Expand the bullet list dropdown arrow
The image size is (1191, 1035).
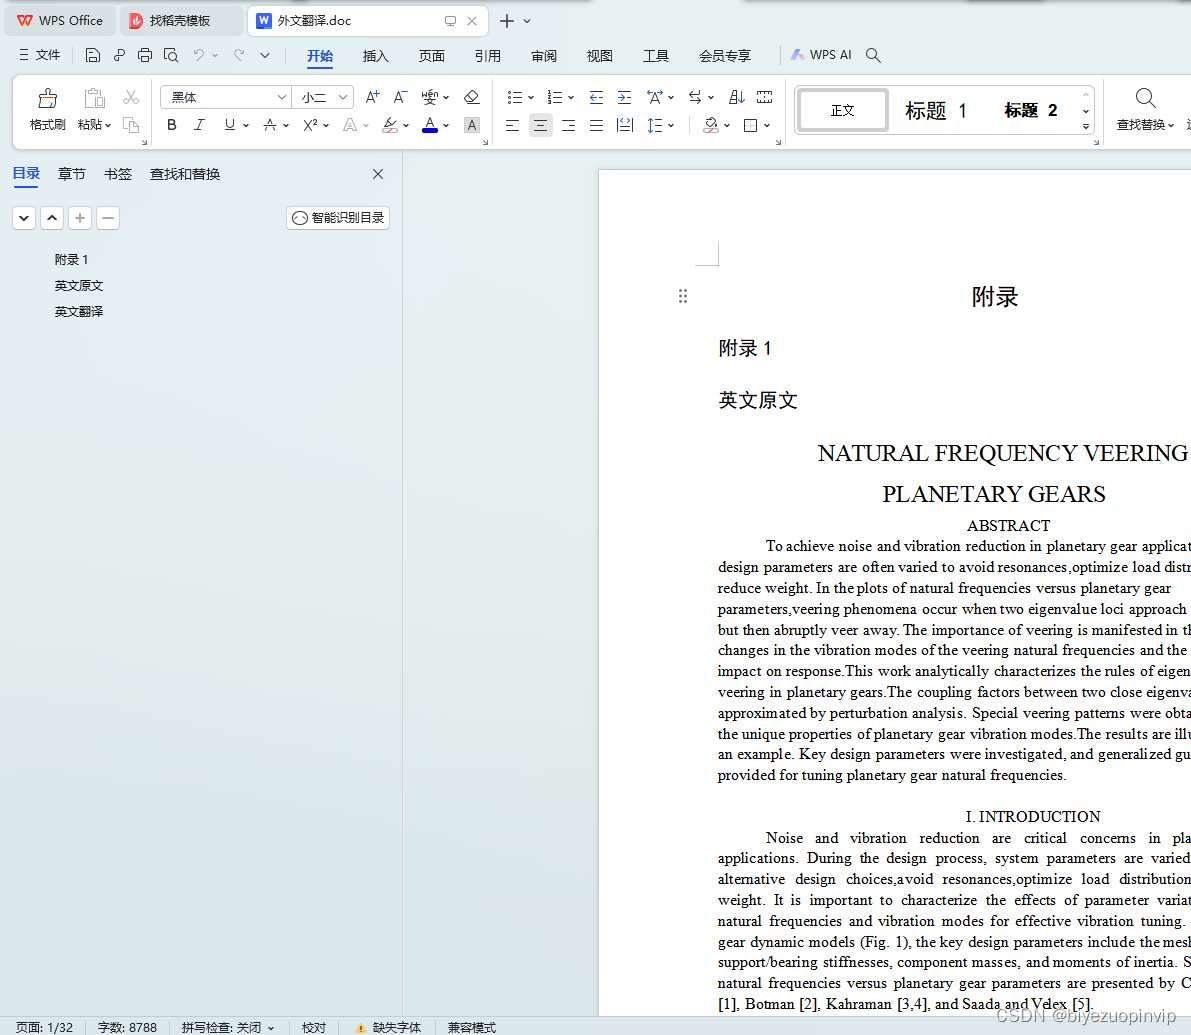click(531, 97)
